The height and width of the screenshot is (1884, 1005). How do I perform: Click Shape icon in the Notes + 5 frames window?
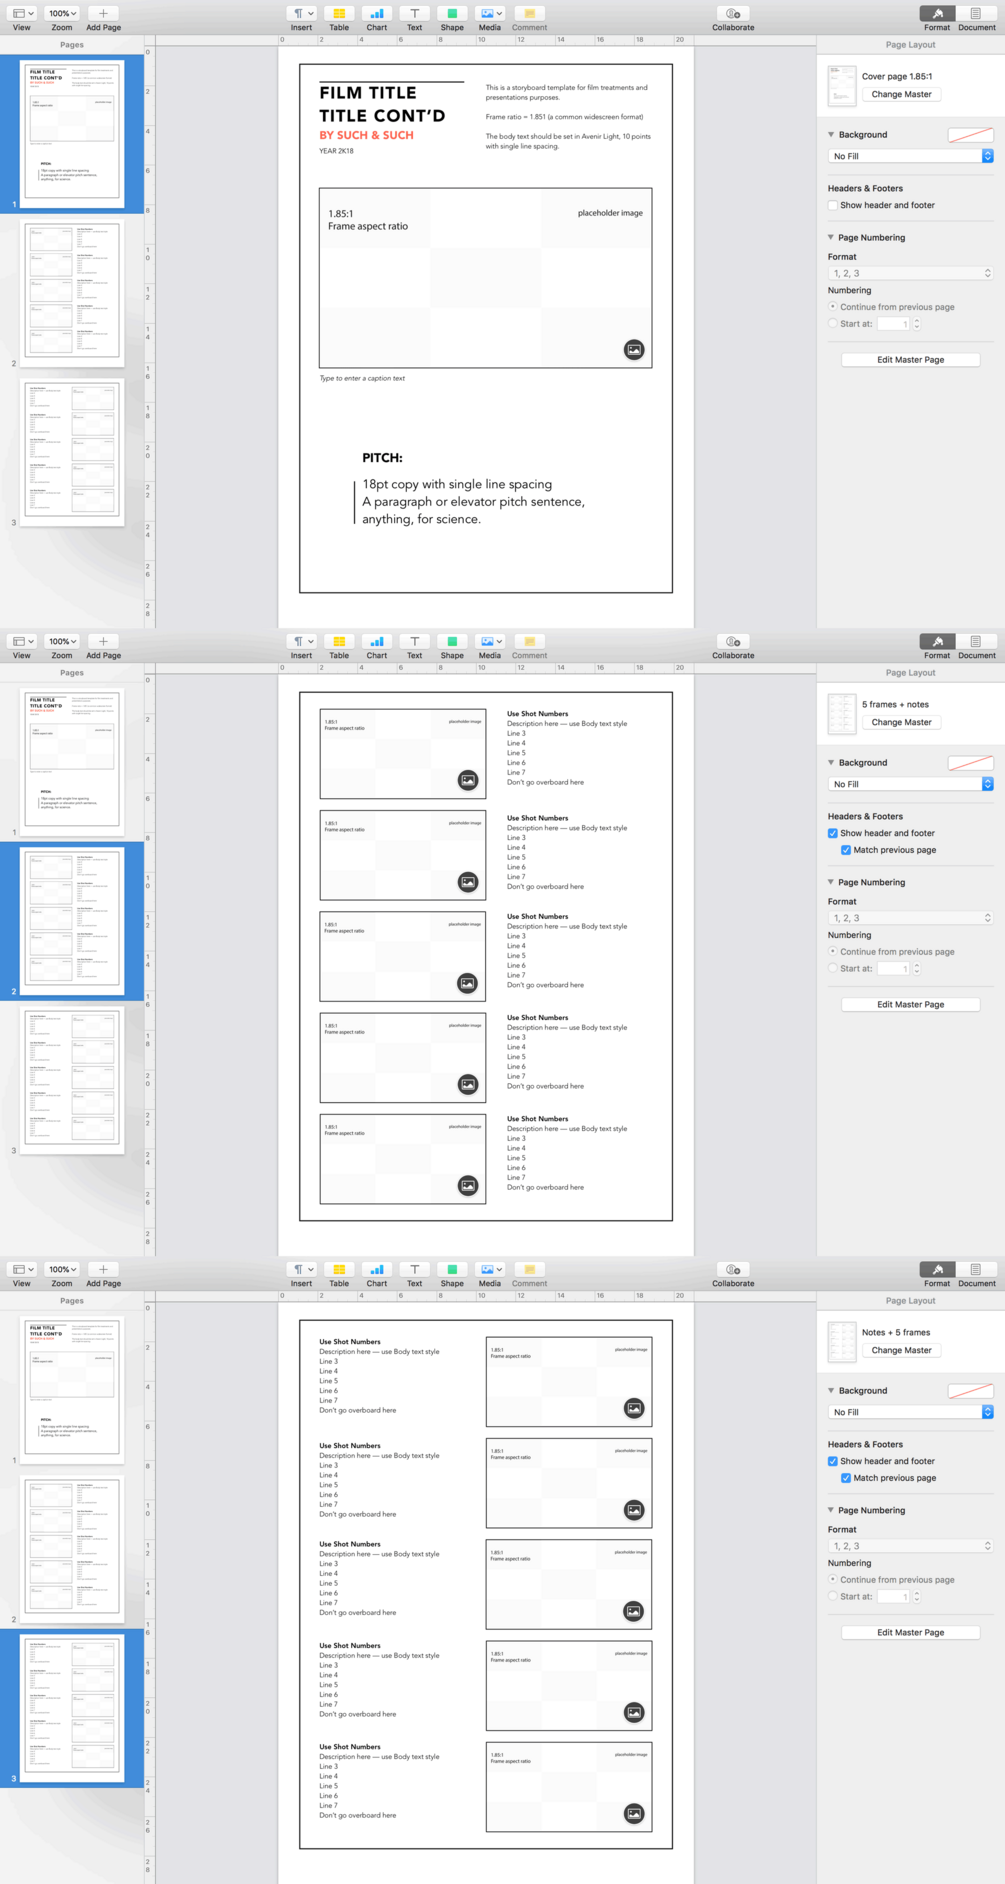click(x=452, y=1270)
